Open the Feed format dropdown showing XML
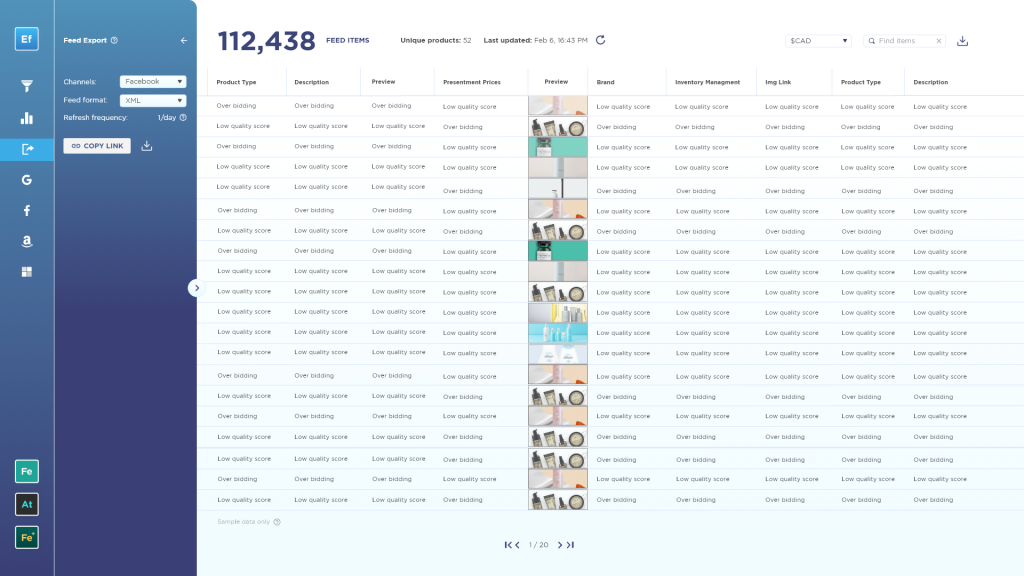This screenshot has height=576, width=1024. pos(153,101)
